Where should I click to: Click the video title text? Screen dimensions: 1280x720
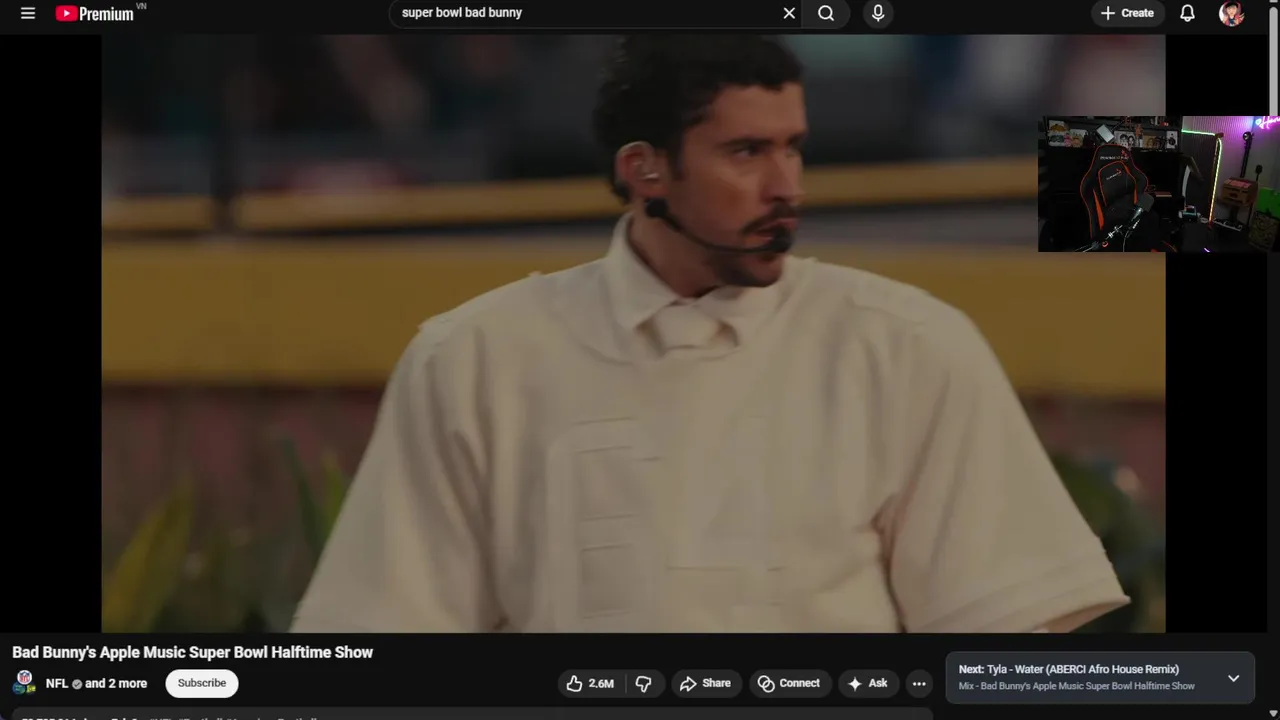coord(192,652)
